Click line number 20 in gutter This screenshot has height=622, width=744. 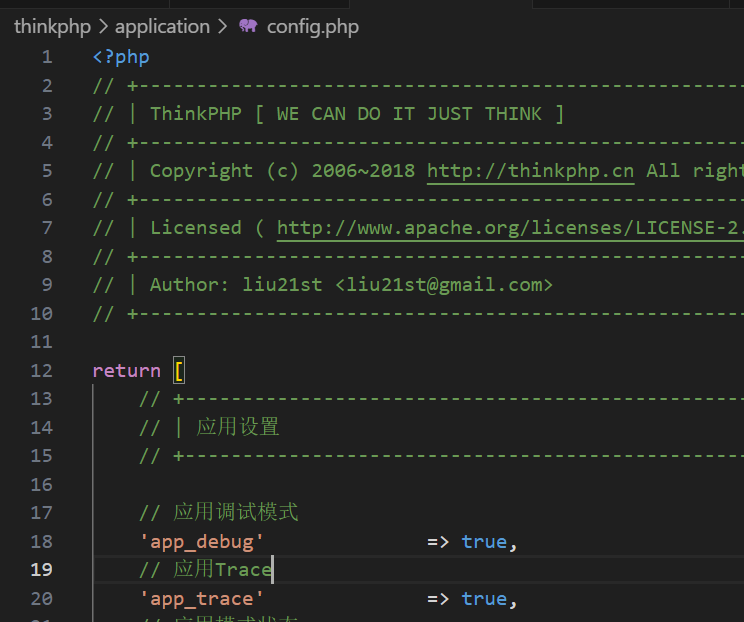click(41, 599)
